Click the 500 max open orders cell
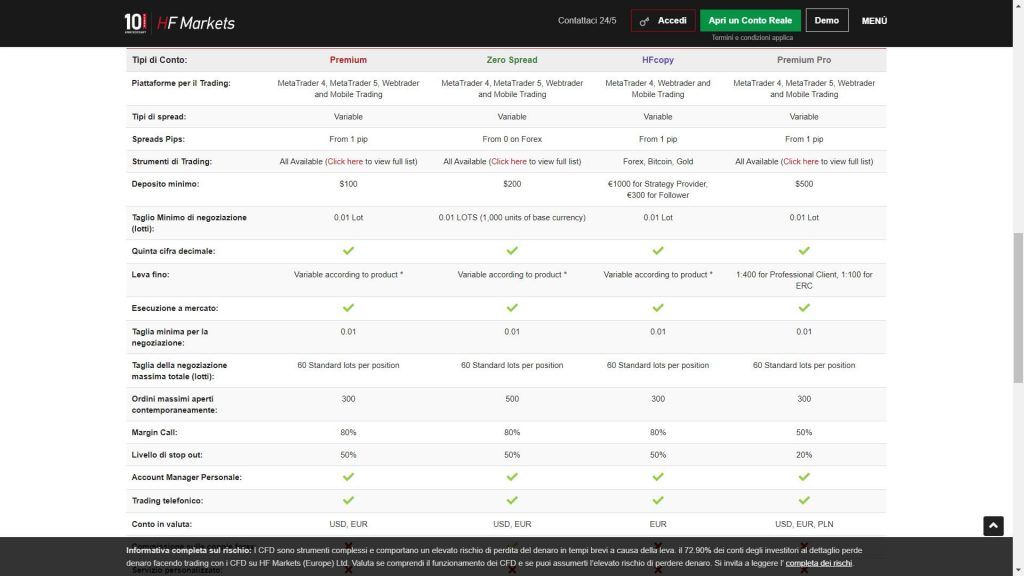Image resolution: width=1024 pixels, height=576 pixels. tap(512, 399)
